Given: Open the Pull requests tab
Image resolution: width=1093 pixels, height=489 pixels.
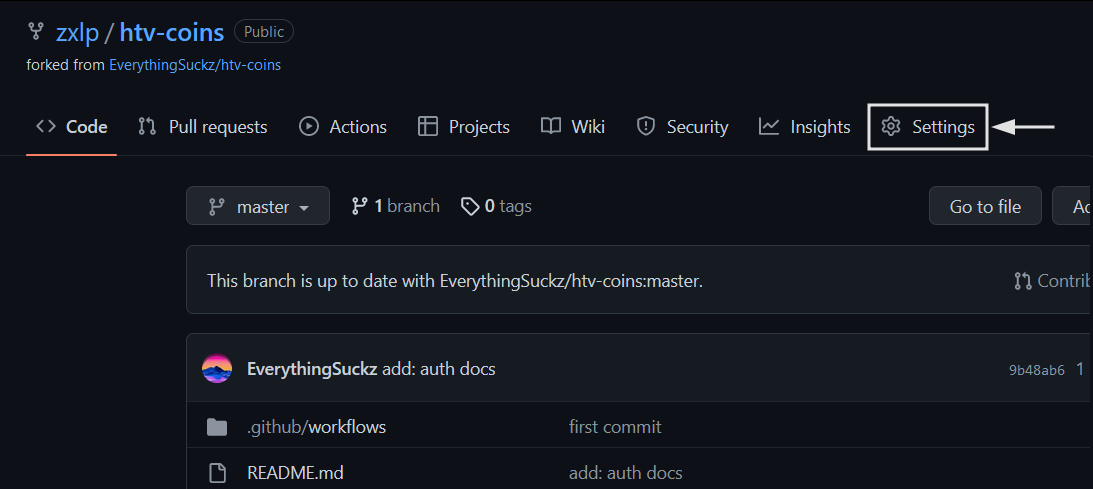Looking at the screenshot, I should pos(203,127).
